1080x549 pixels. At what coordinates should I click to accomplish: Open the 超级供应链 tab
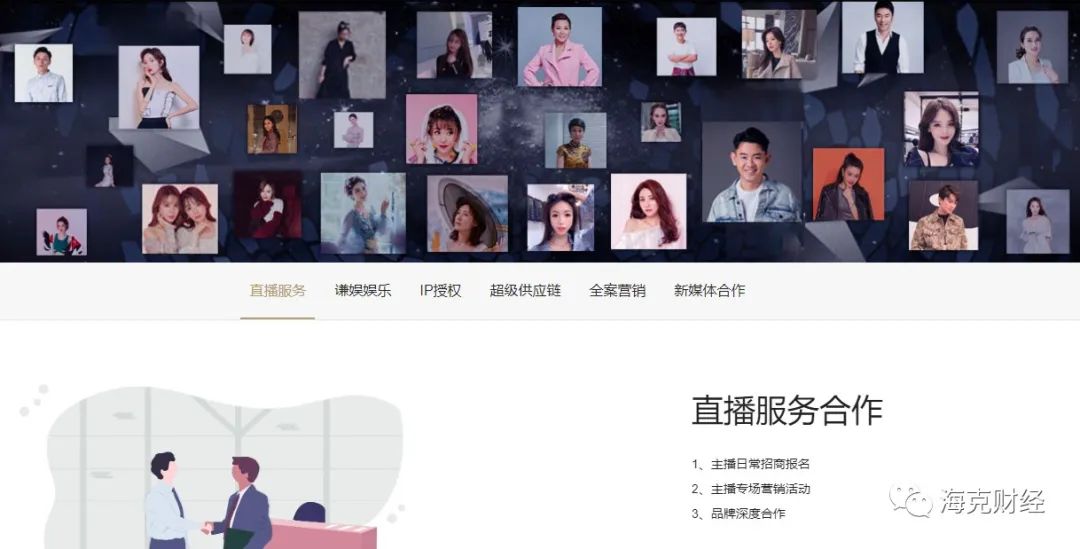click(x=525, y=291)
